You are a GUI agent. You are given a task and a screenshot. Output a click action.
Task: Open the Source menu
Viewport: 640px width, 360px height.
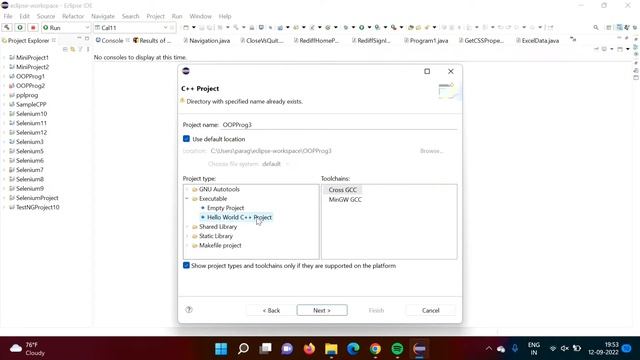pyautogui.click(x=46, y=16)
